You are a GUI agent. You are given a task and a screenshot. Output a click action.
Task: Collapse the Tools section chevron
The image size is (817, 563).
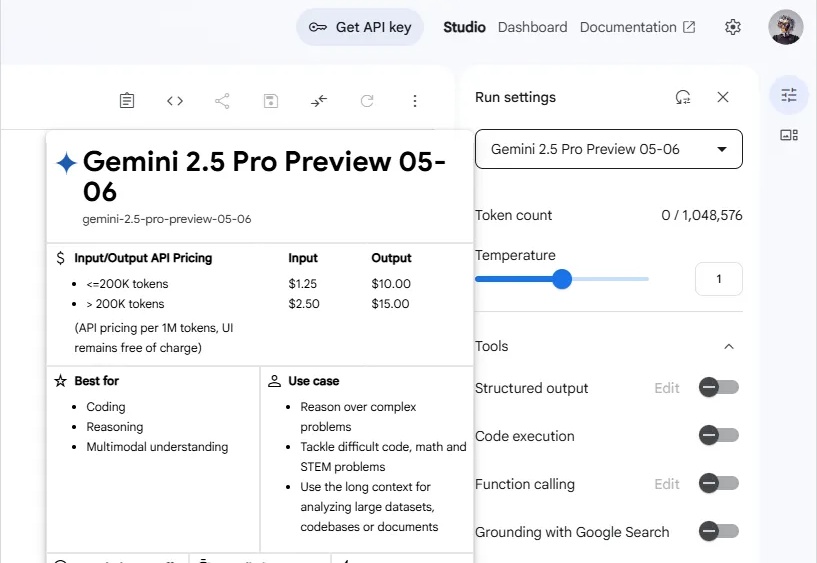click(x=729, y=346)
